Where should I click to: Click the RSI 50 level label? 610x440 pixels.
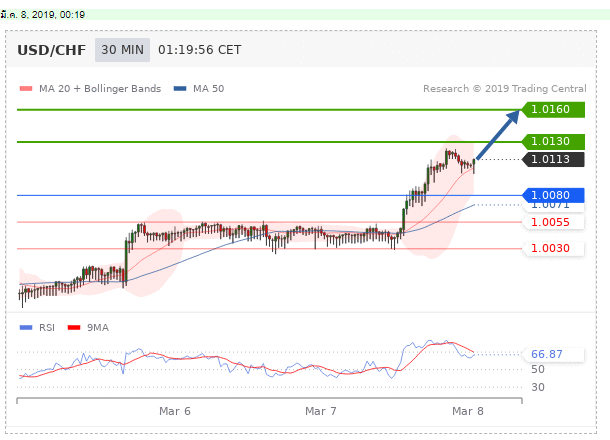click(538, 369)
